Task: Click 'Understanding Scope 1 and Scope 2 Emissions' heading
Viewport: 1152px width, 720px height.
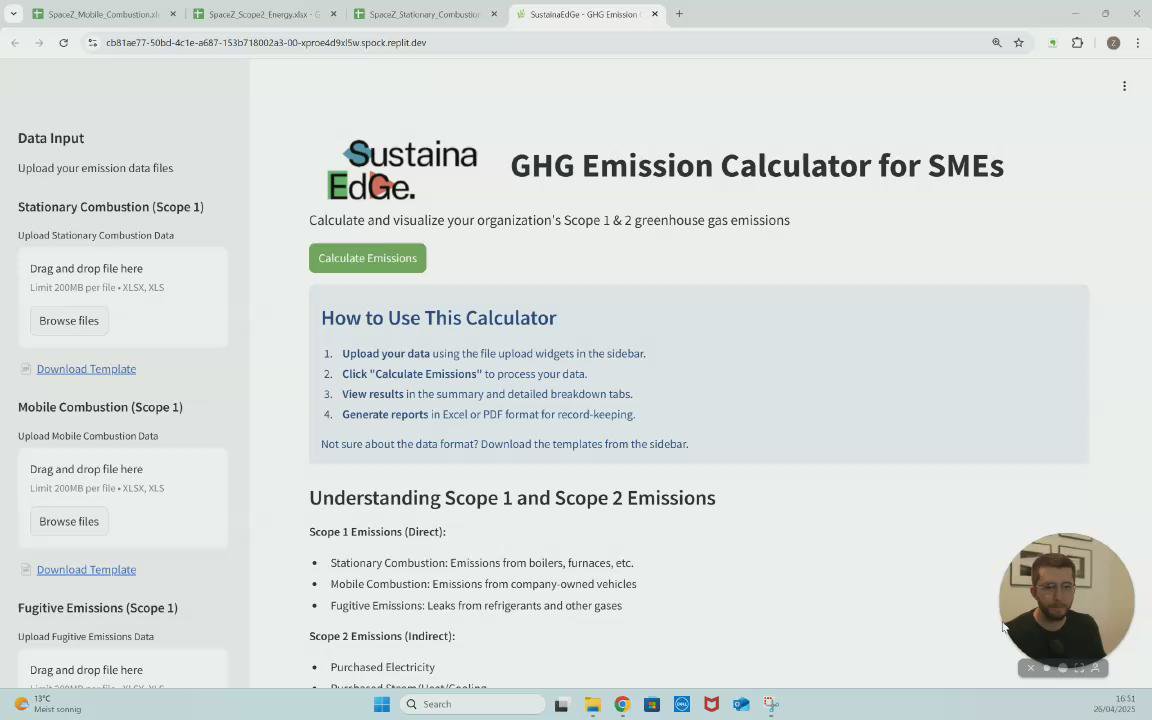Action: click(512, 498)
